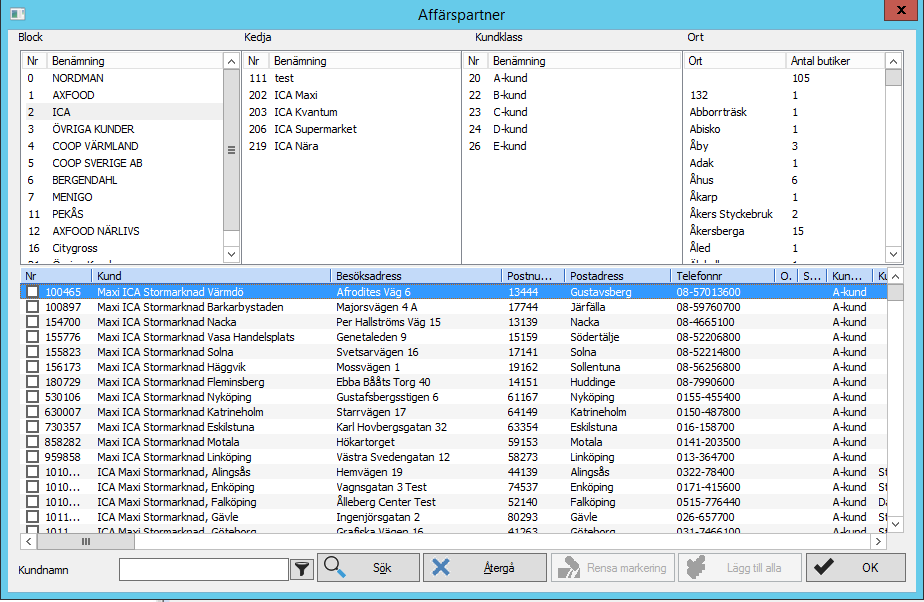Select block ICA
The height and width of the screenshot is (602, 924).
(123, 112)
